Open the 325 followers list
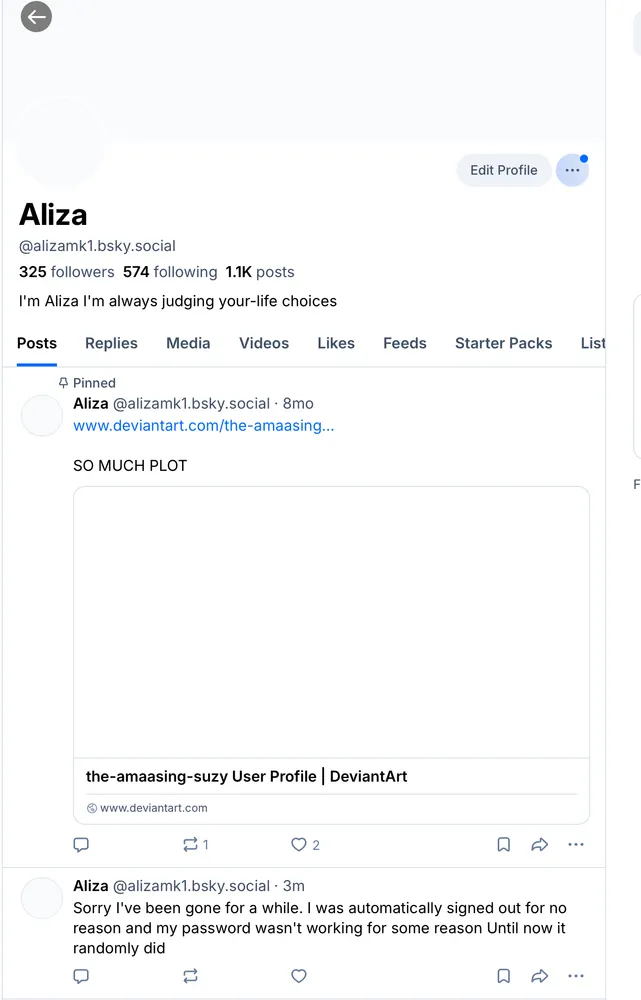The image size is (641, 1000). click(66, 272)
